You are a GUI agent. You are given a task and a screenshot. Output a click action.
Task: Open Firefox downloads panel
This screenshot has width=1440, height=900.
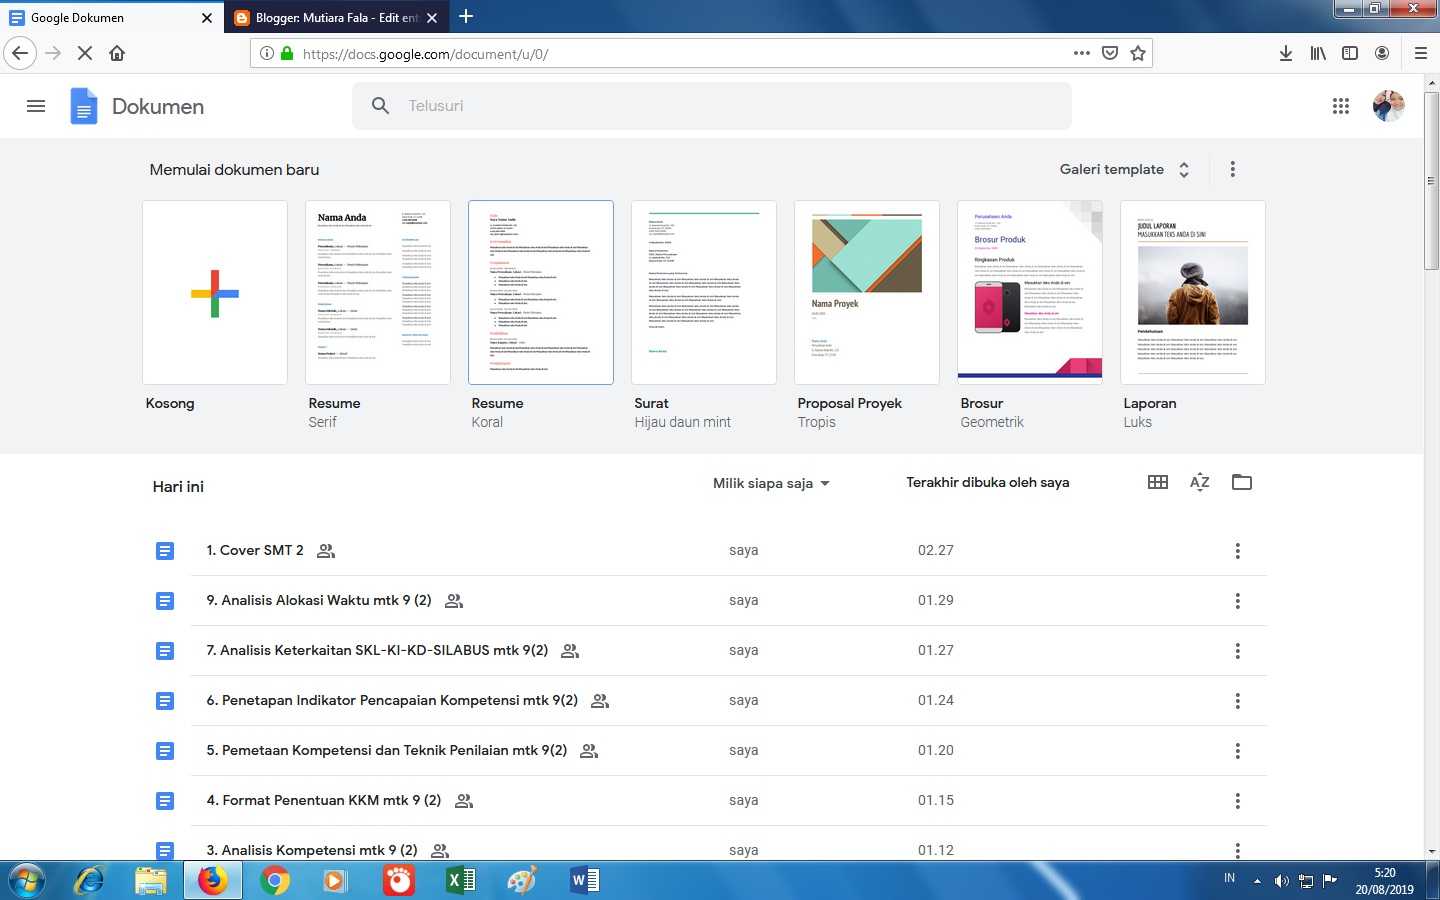[1286, 53]
